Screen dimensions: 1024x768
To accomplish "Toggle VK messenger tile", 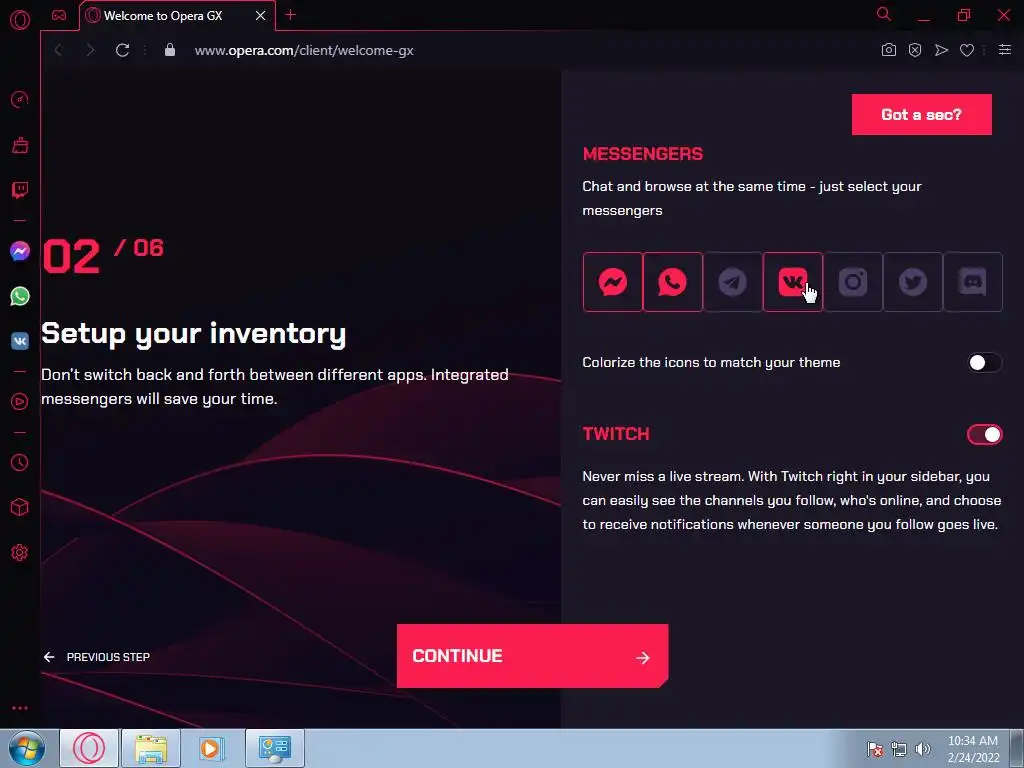I will (x=793, y=282).
